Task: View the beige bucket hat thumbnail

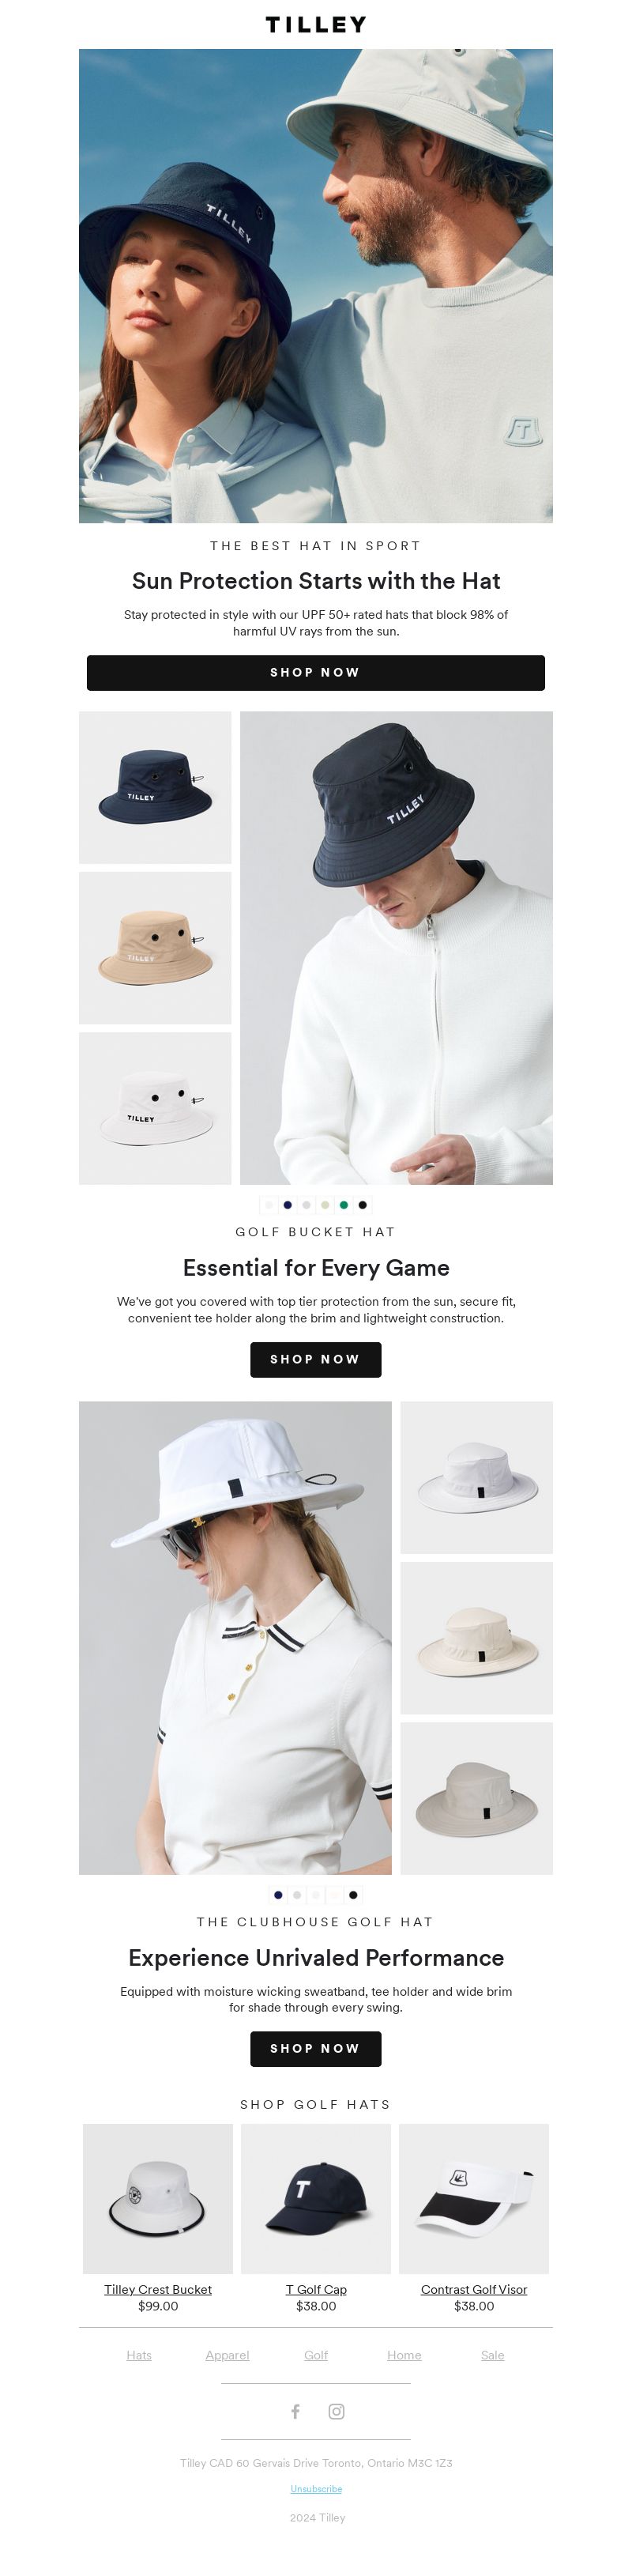Action: tap(155, 948)
